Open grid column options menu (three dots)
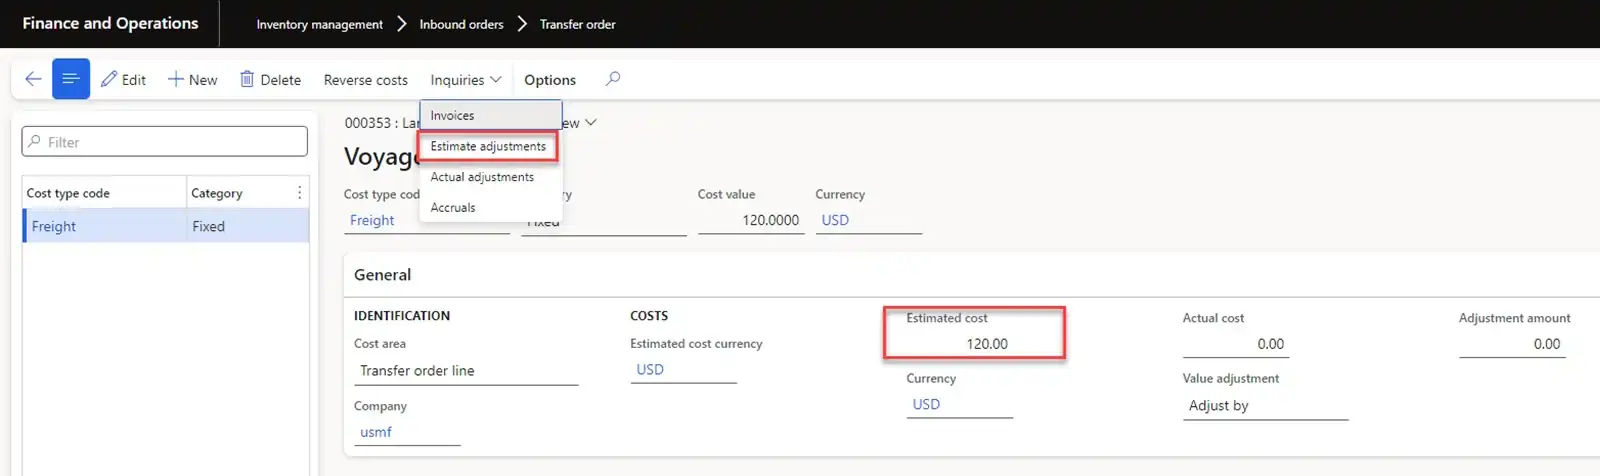 299,193
